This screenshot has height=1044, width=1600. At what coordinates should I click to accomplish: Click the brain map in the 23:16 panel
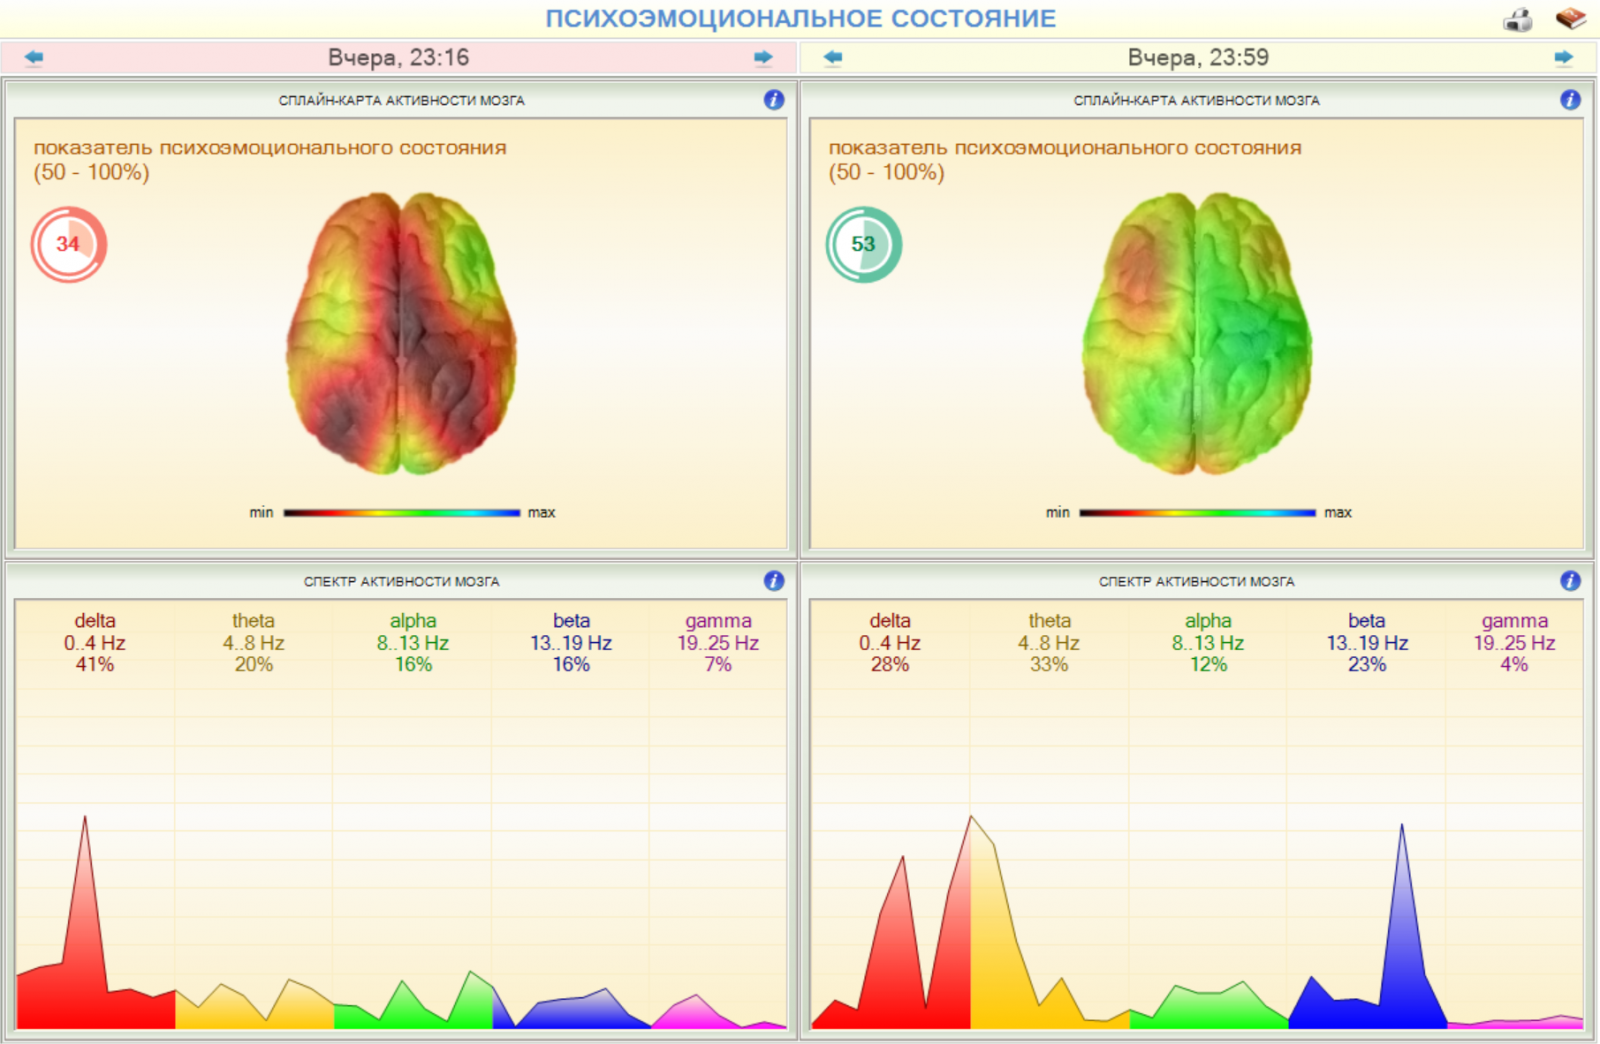(x=401, y=333)
